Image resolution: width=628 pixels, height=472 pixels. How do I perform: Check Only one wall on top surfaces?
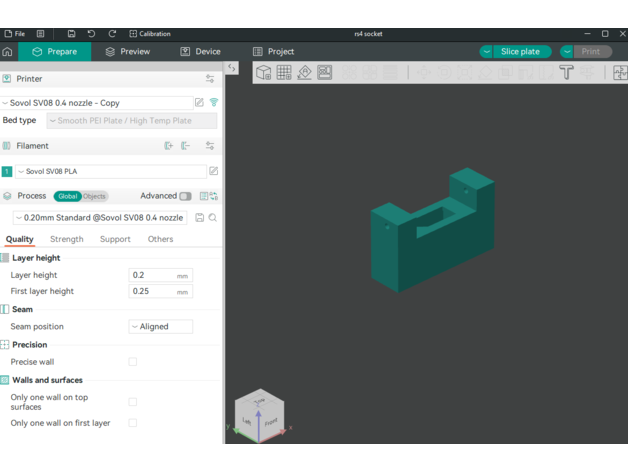(132, 402)
